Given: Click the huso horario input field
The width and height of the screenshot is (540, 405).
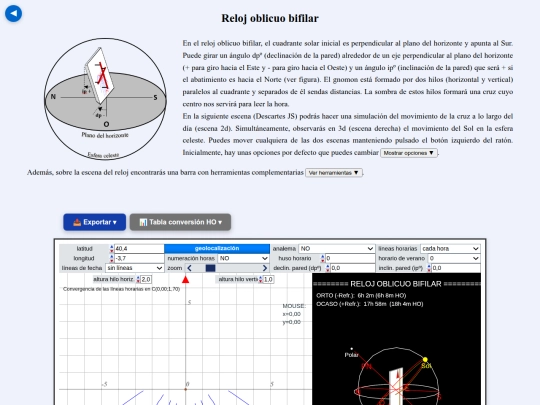Looking at the screenshot, I should 350,258.
